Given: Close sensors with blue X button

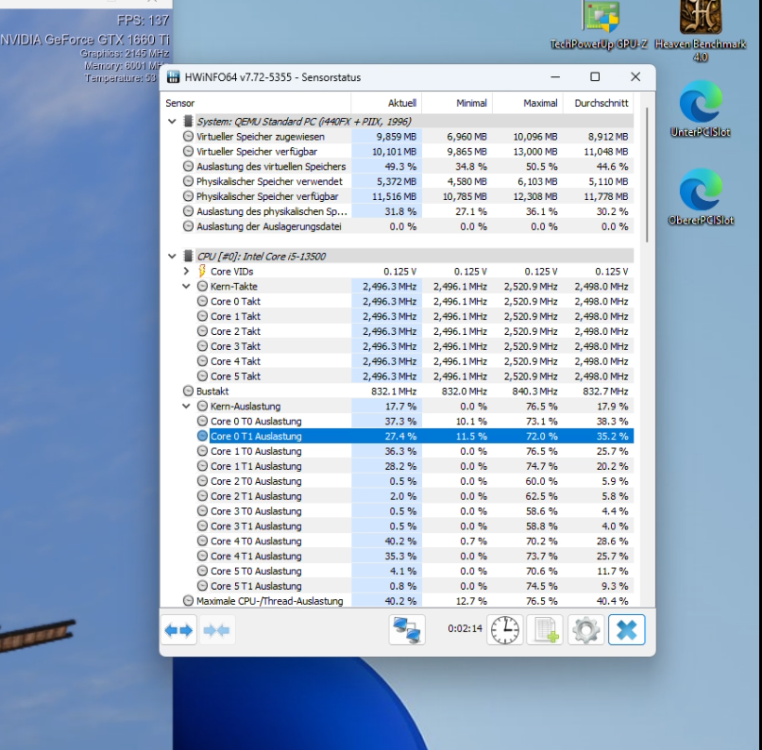Looking at the screenshot, I should (x=626, y=630).
